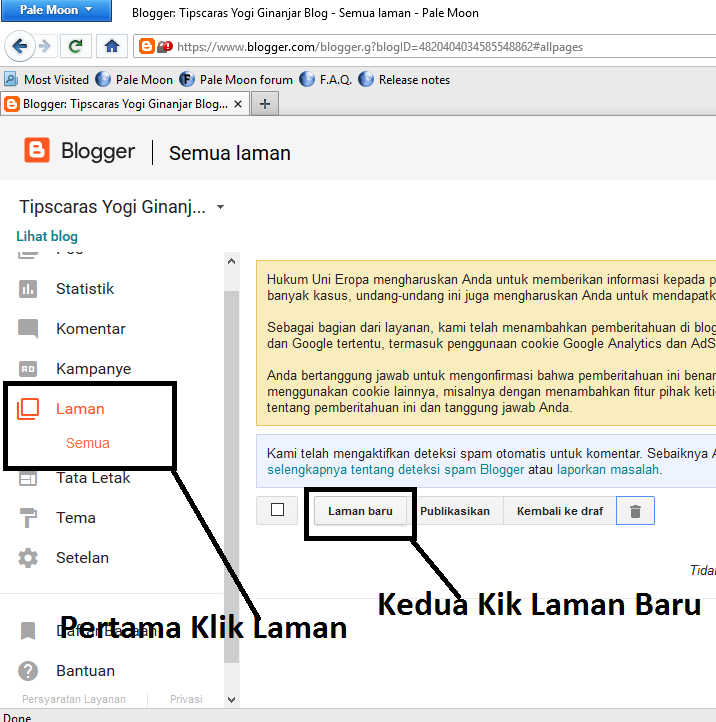716x722 pixels.
Task: Go forward with the forward arrow
Action: click(x=45, y=46)
